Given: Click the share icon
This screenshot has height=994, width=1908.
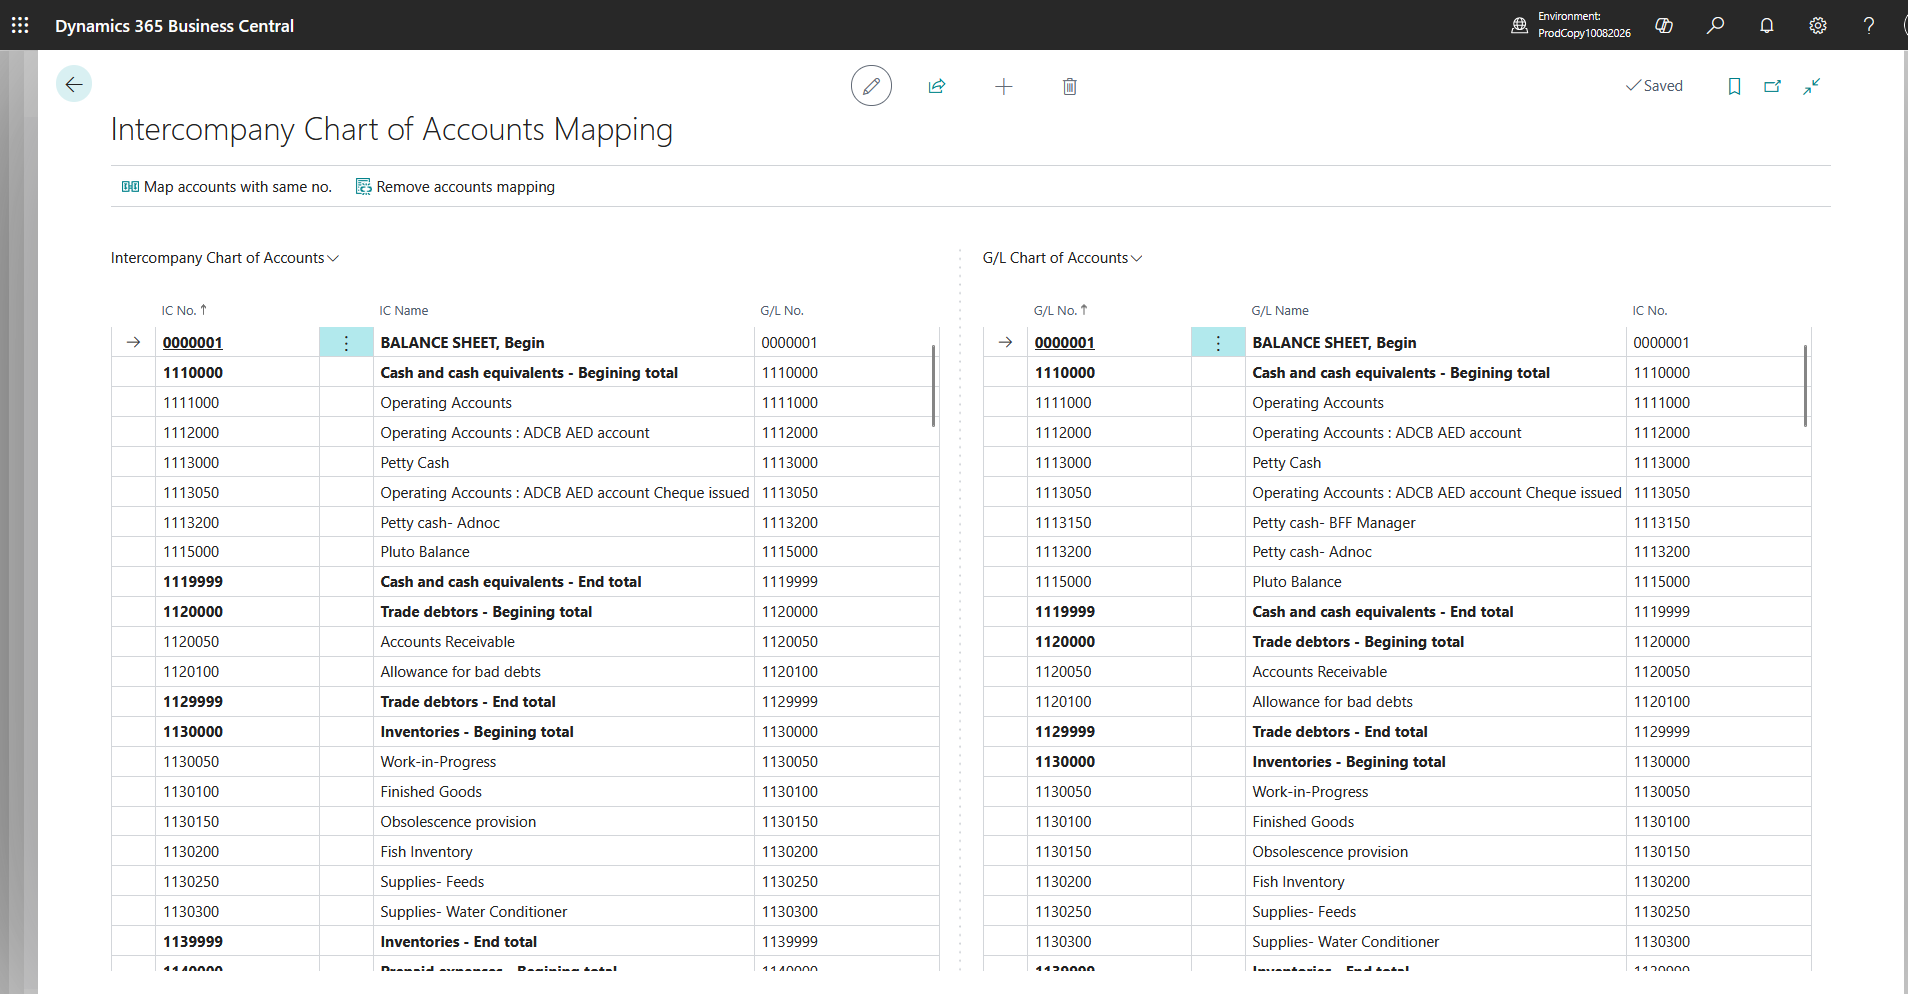Looking at the screenshot, I should click(937, 86).
